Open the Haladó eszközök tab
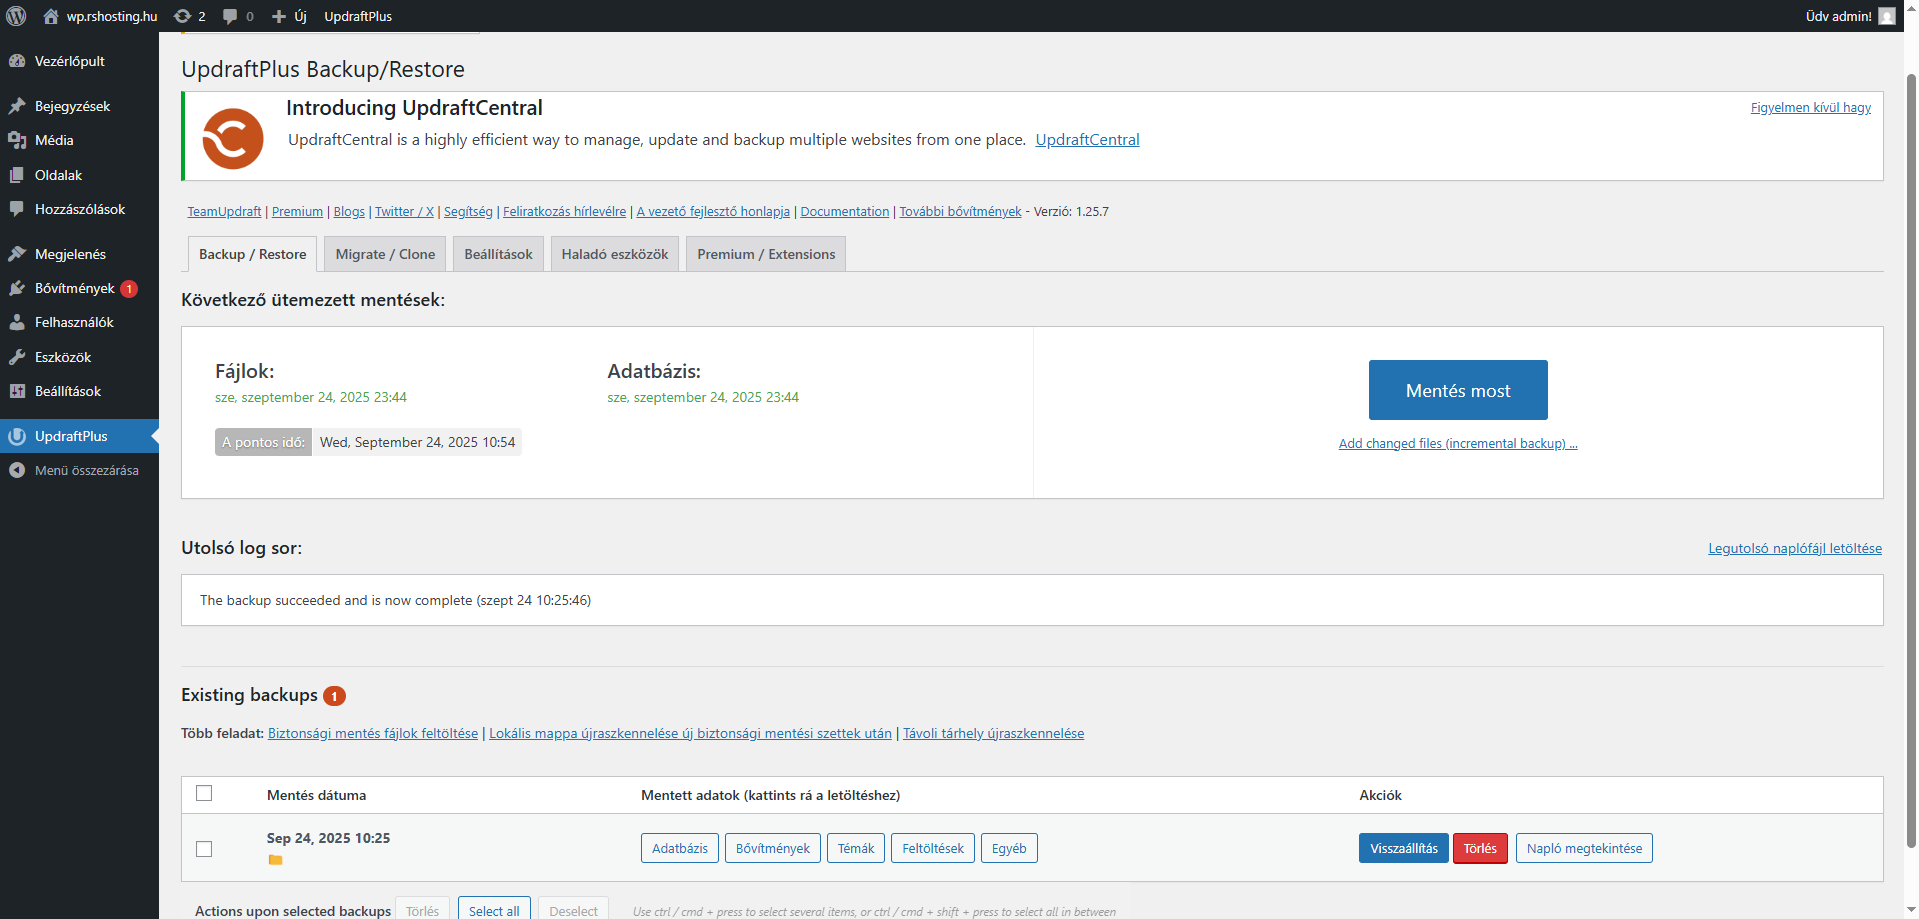Viewport: 1919px width, 919px height. (614, 254)
